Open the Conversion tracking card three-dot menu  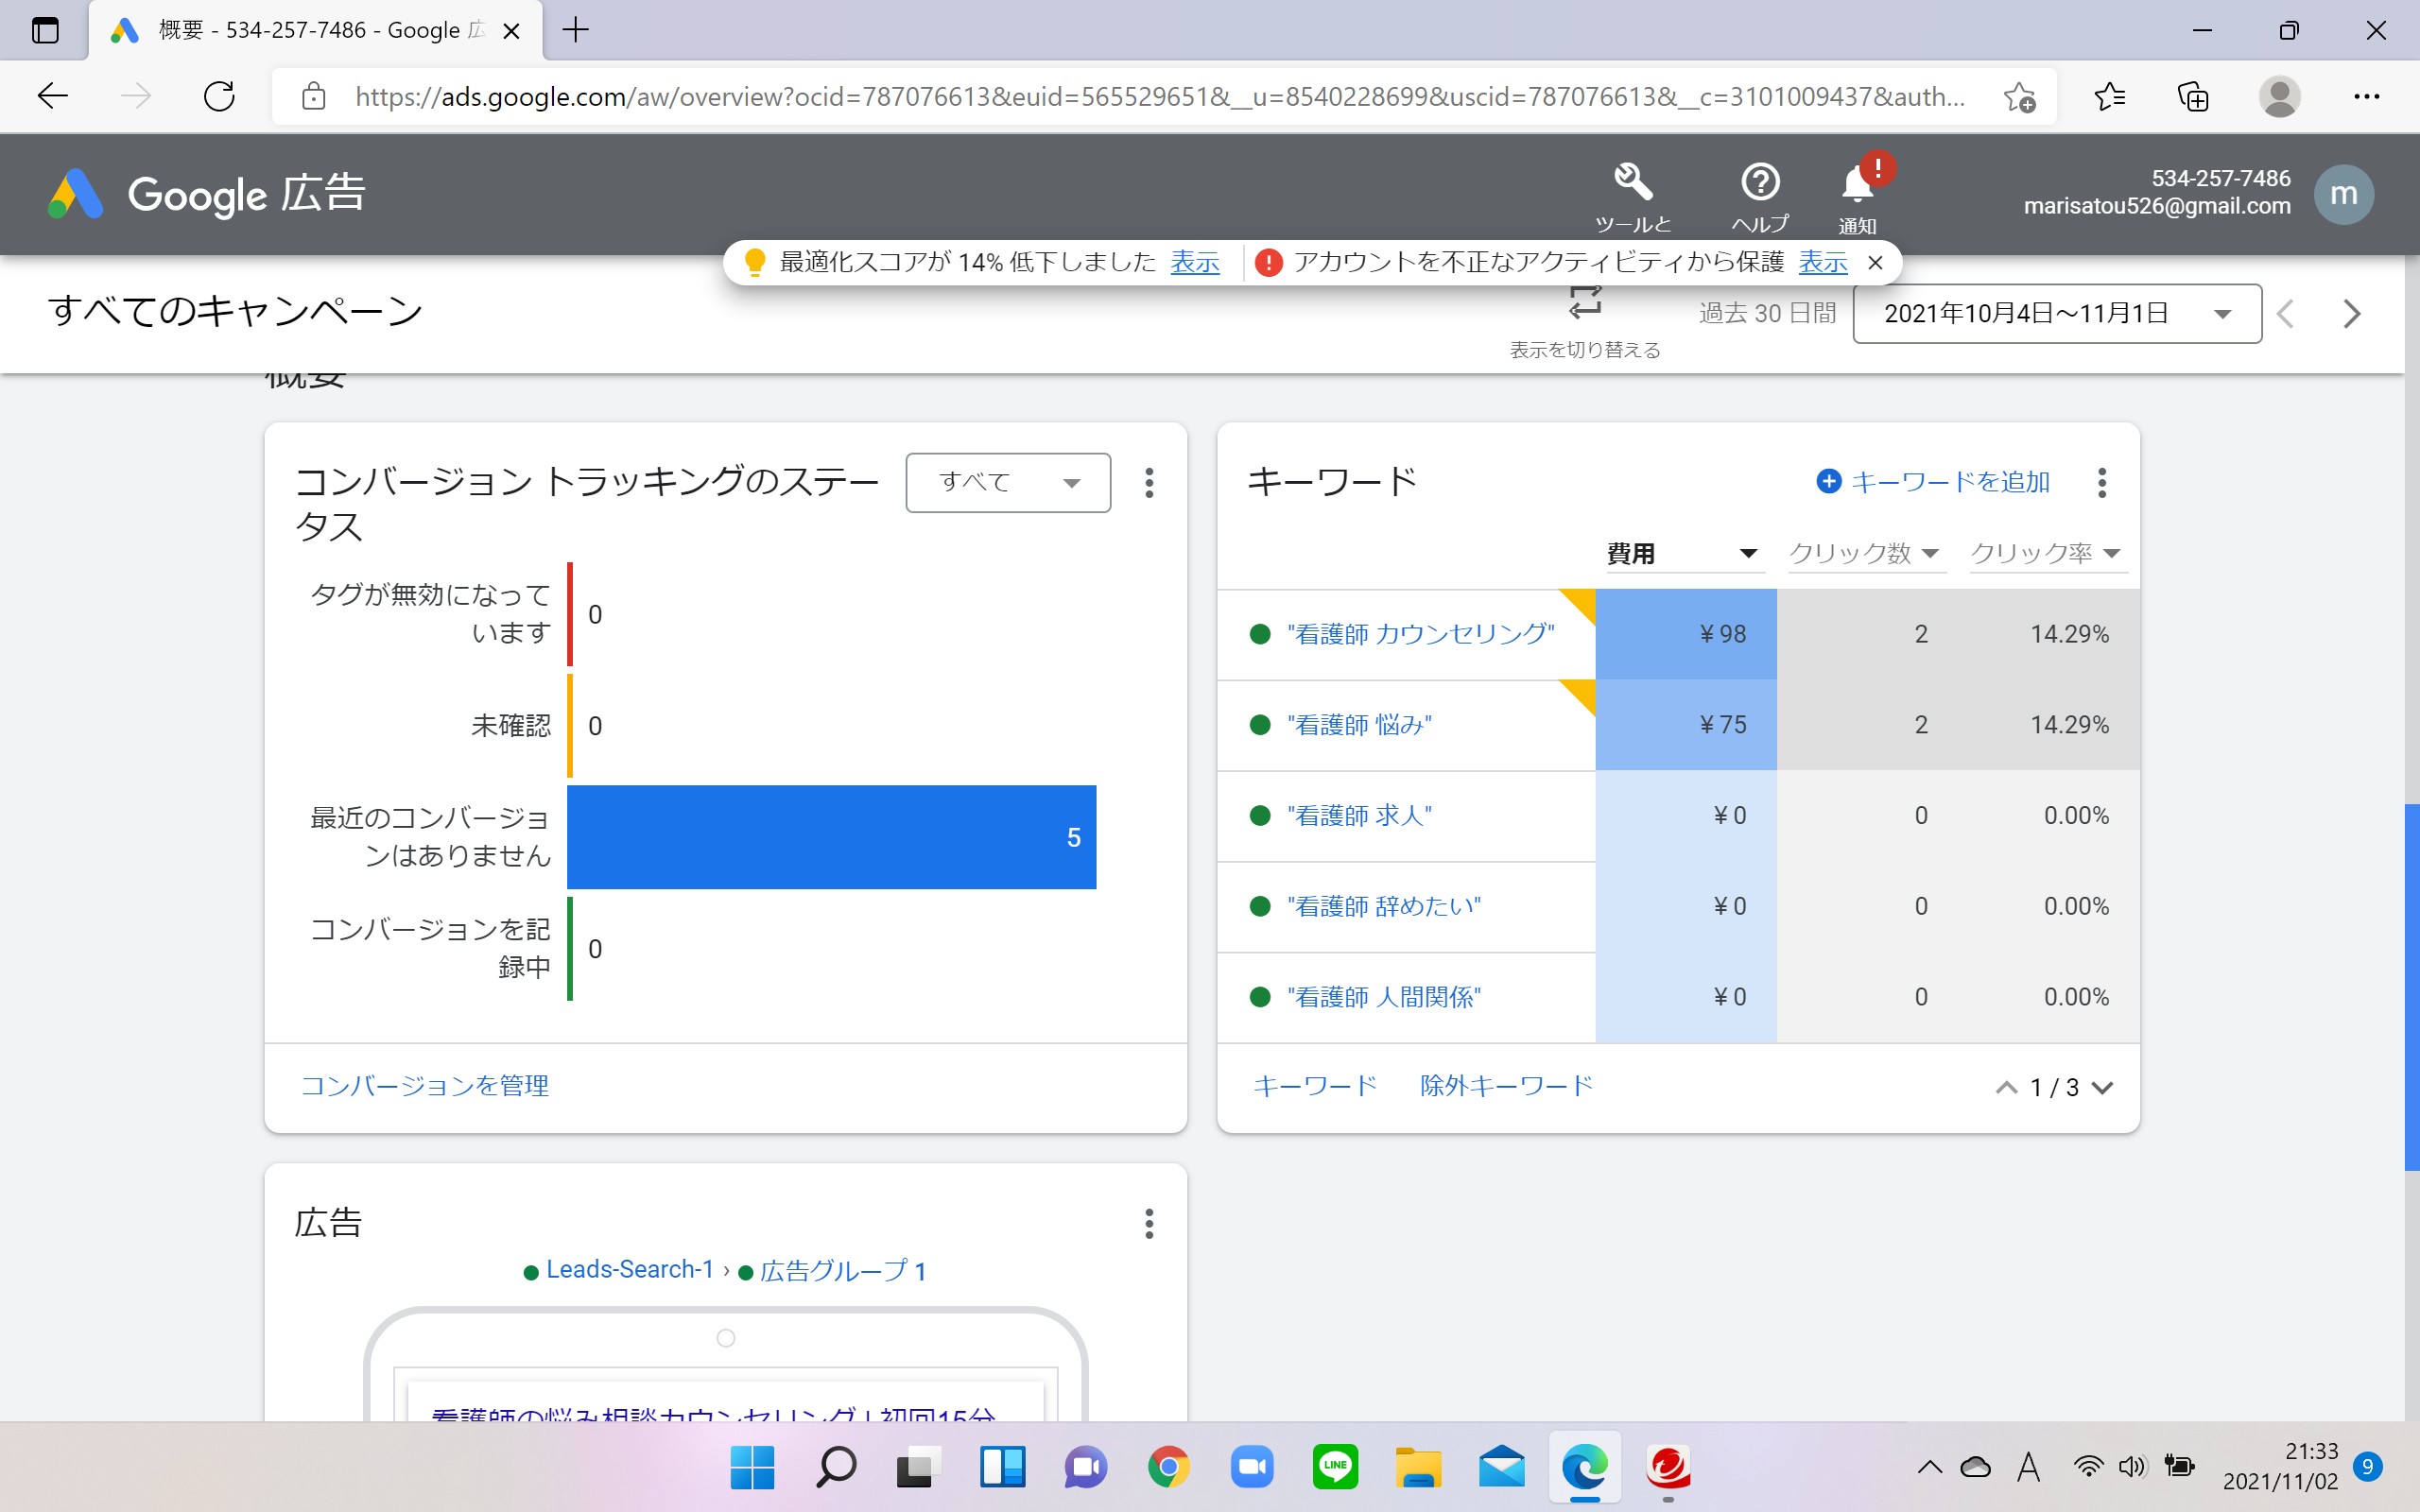pos(1149,483)
